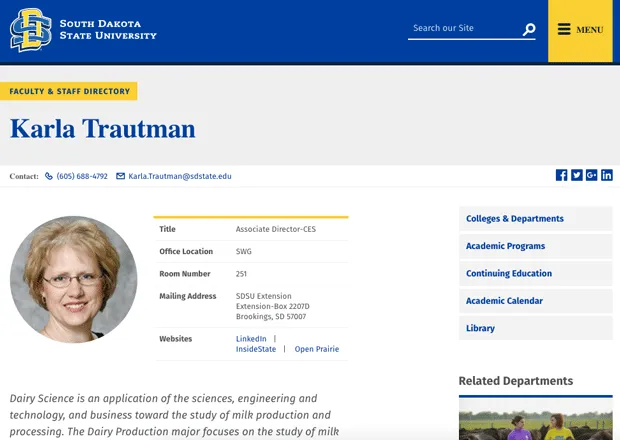Image resolution: width=620 pixels, height=440 pixels.
Task: Click the envelope email icon
Action: click(x=120, y=176)
